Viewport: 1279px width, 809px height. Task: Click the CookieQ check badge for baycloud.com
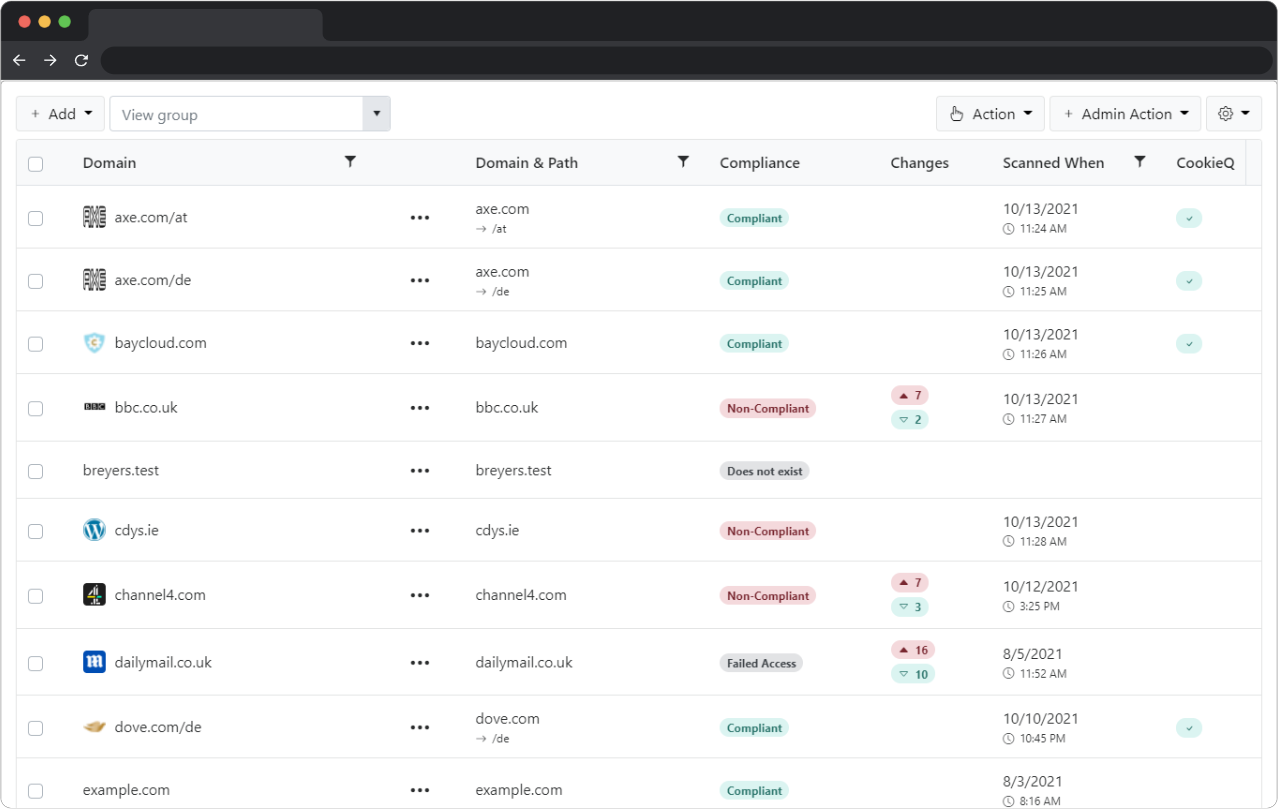click(1188, 344)
